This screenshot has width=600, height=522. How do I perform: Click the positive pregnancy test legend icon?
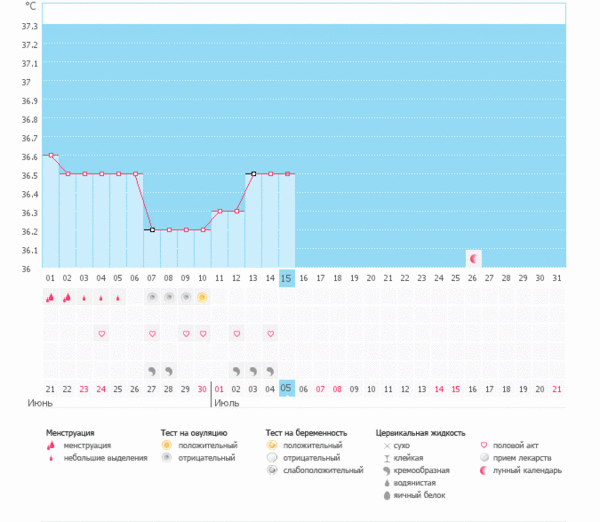271,445
